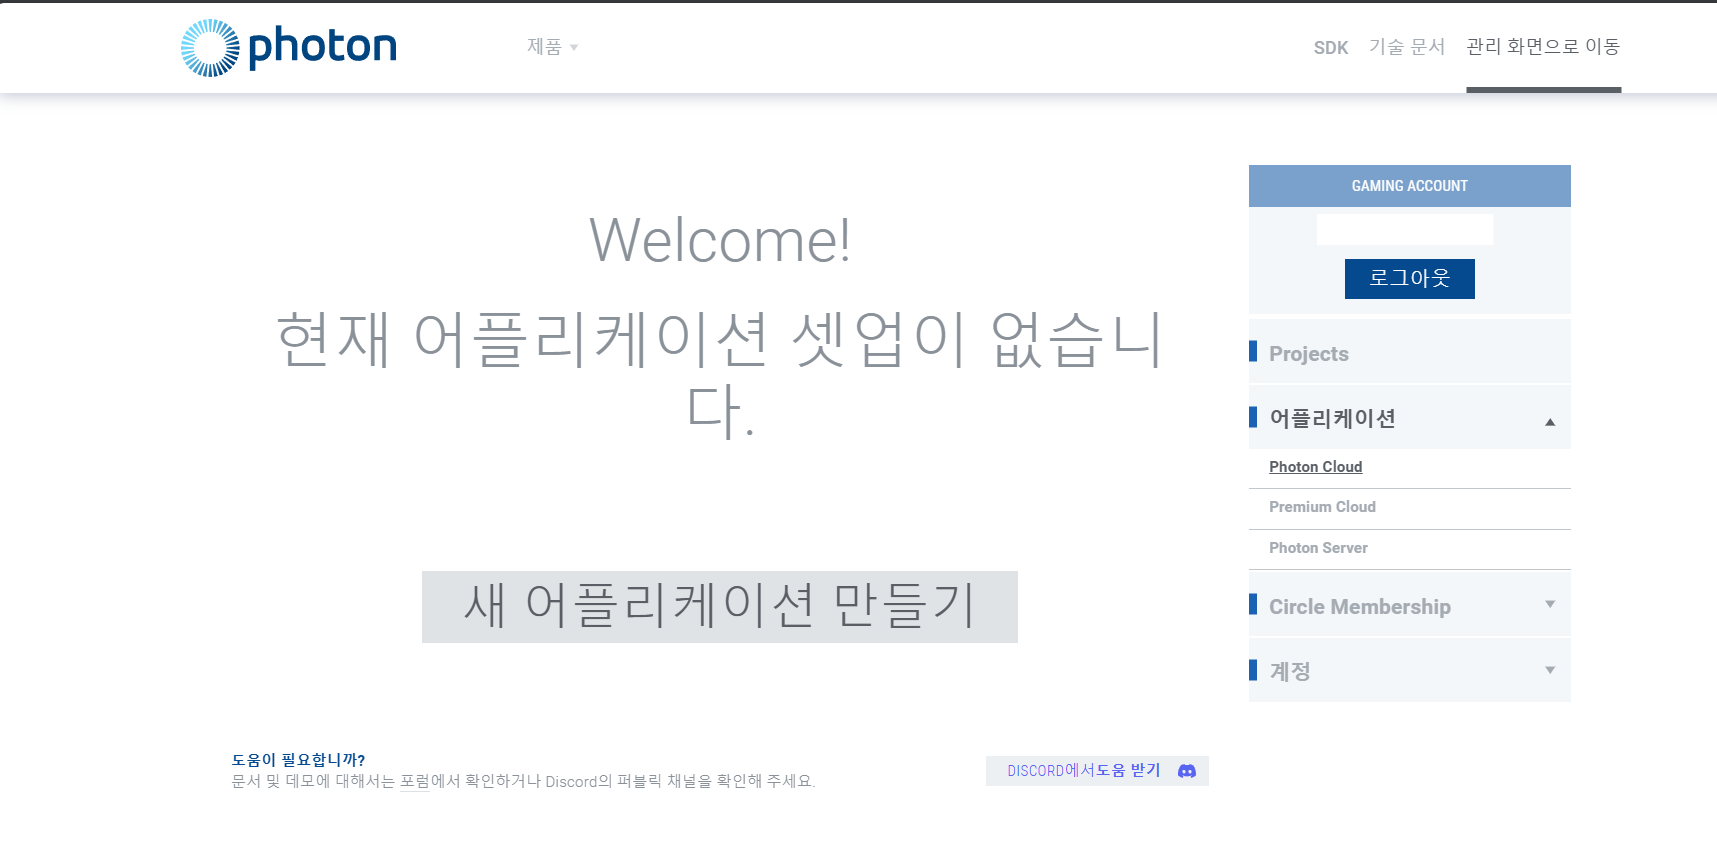Open Photon Cloud link
The width and height of the screenshot is (1717, 849).
[x=1315, y=467]
